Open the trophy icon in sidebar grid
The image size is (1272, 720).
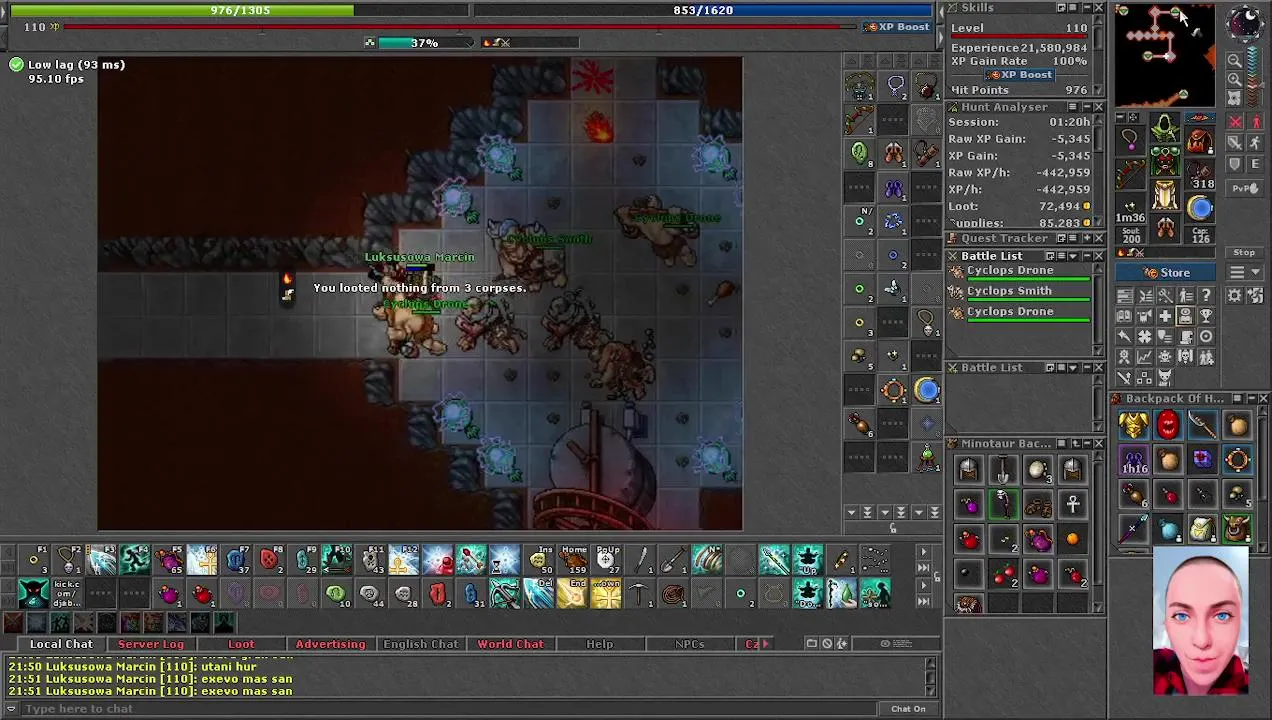[x=1206, y=317]
